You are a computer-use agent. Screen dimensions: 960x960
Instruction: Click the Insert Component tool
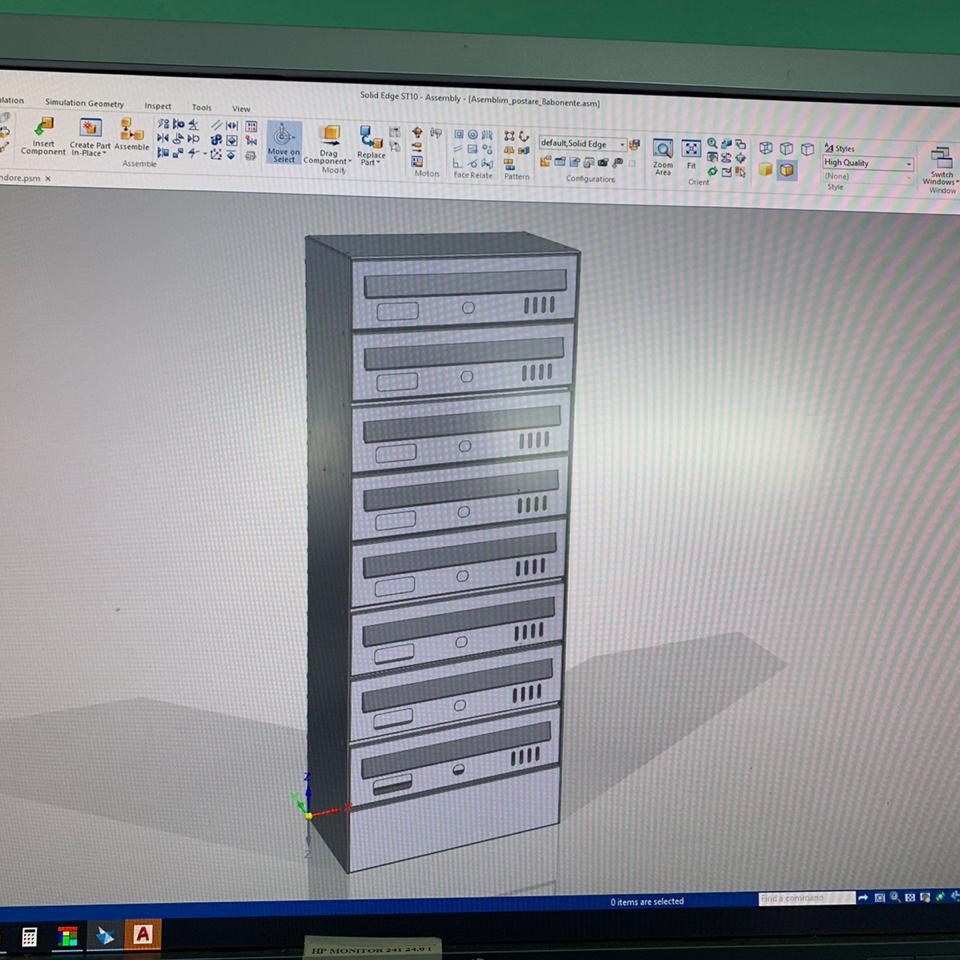coord(43,134)
